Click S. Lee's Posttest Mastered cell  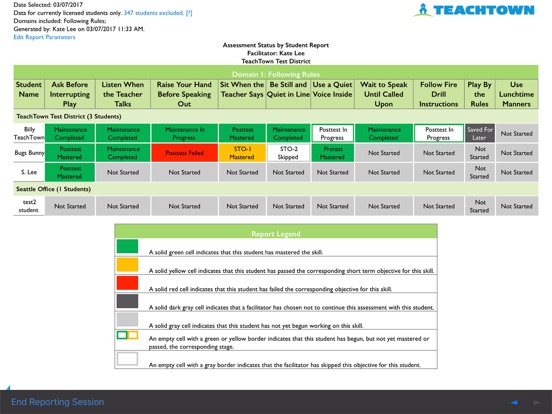point(70,172)
